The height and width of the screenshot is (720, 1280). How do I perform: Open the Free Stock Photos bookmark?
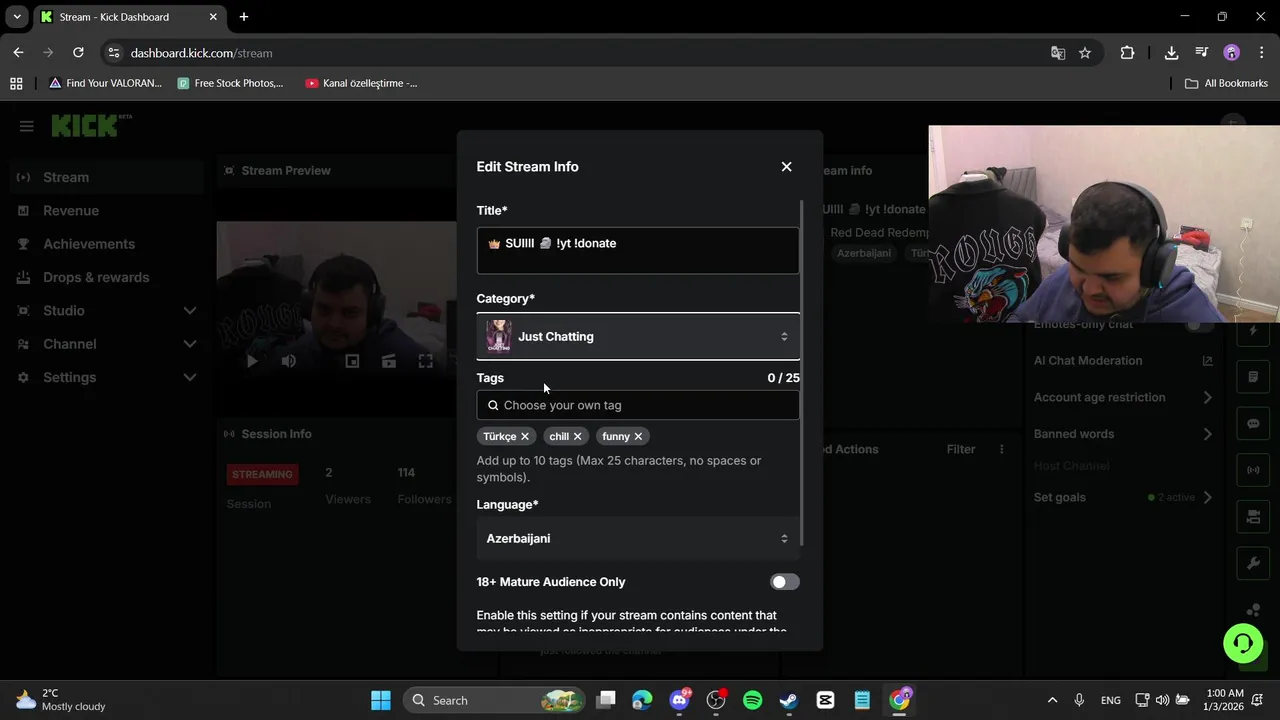coord(230,83)
